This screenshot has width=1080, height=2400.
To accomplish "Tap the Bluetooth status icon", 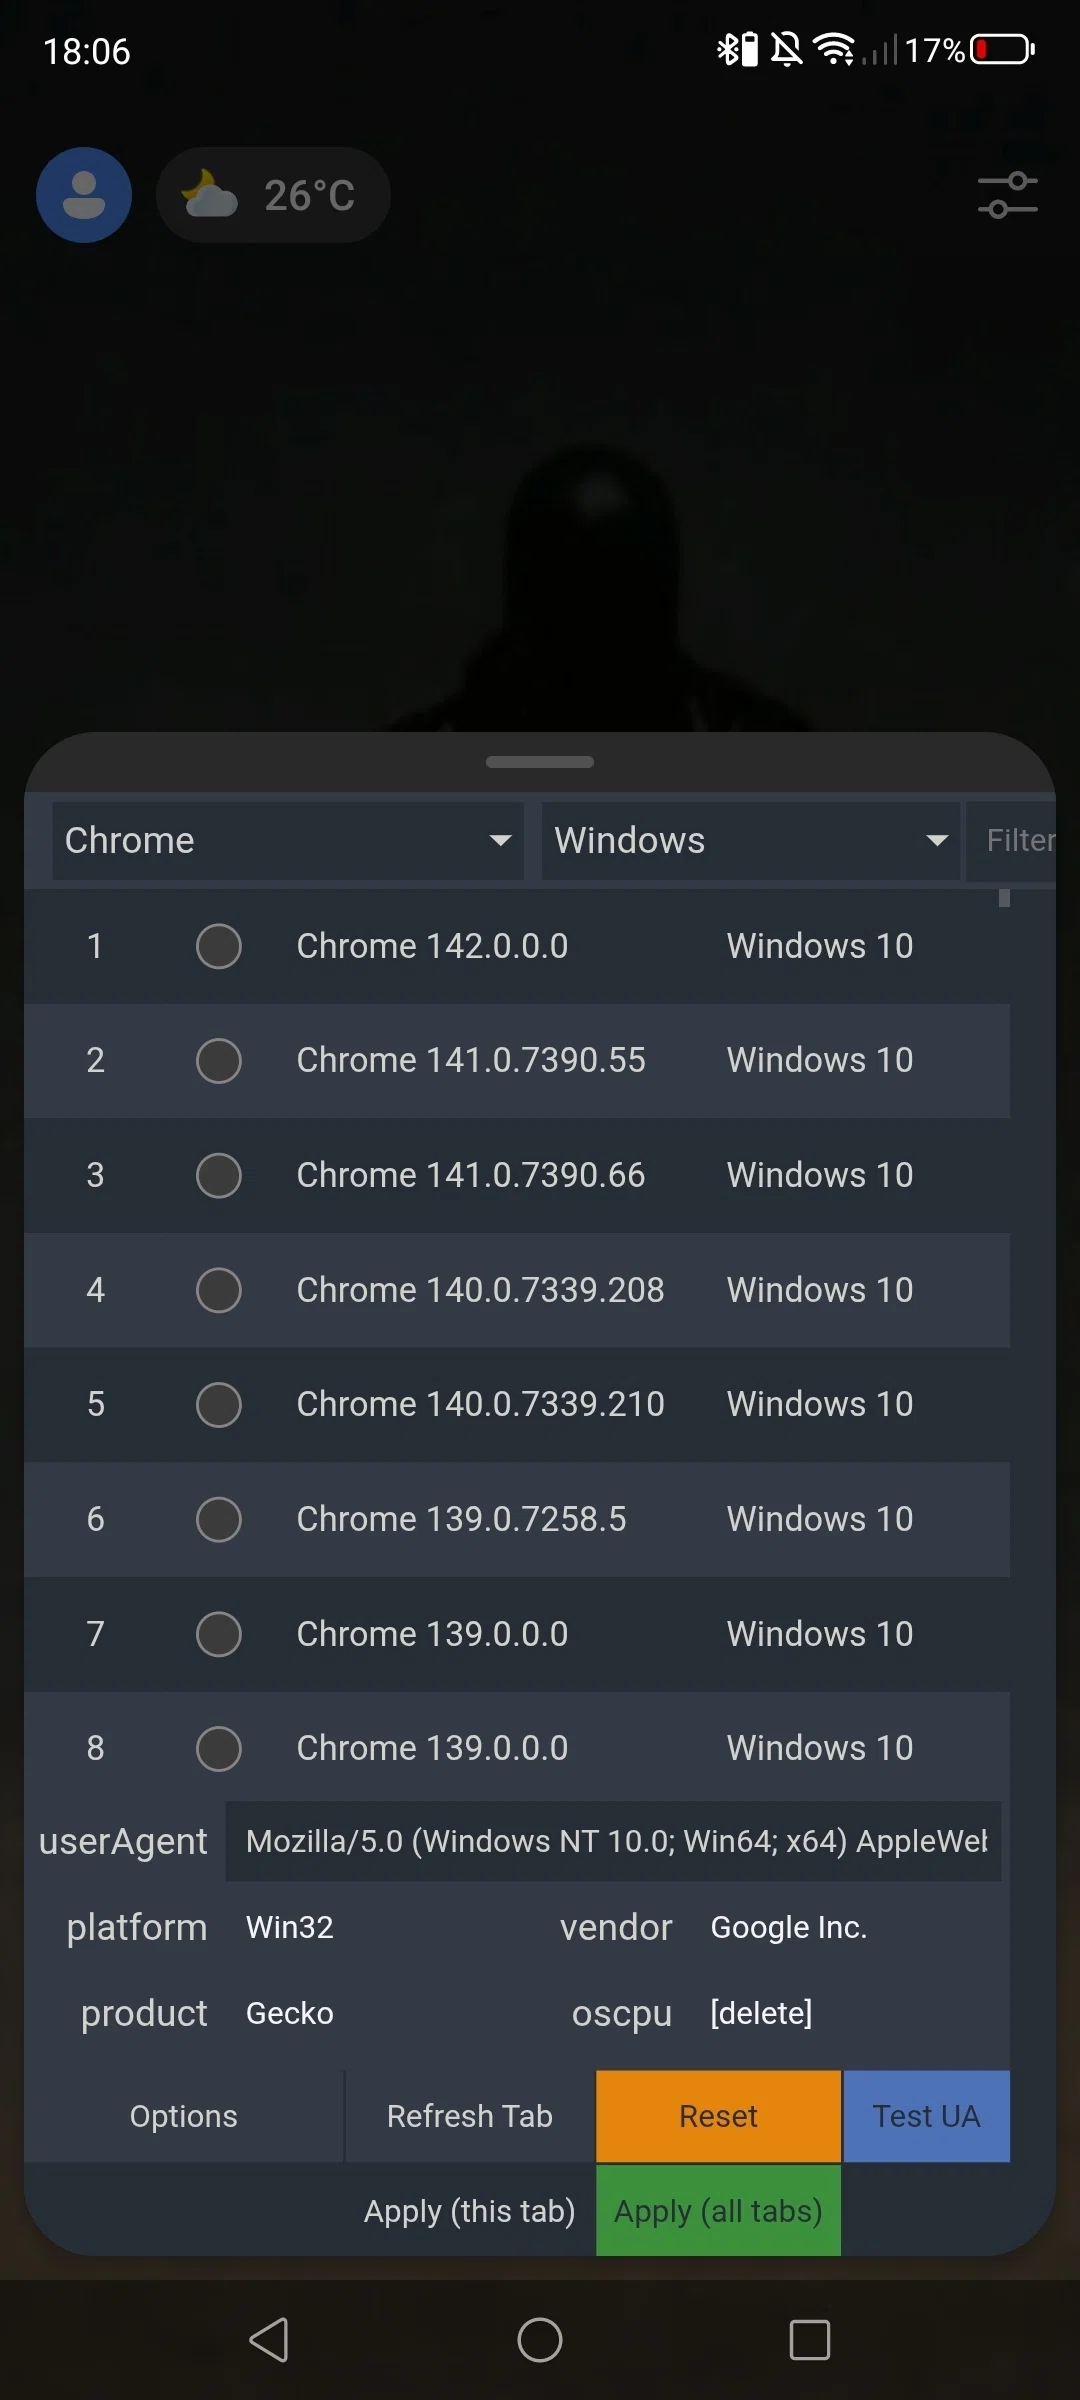I will click(737, 49).
